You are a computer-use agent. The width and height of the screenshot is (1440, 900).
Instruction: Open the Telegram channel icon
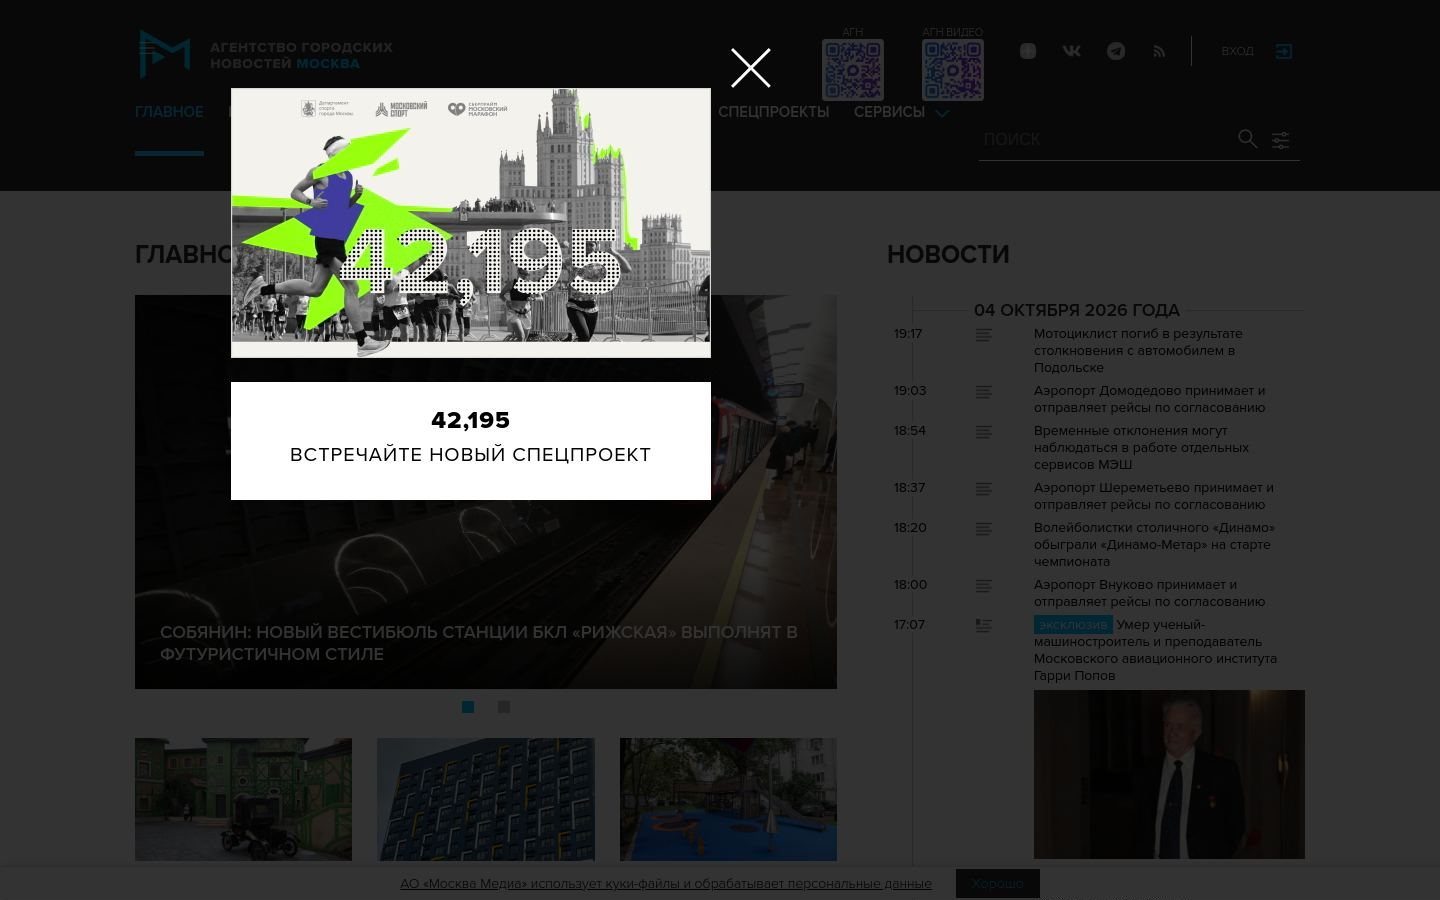[x=1116, y=51]
